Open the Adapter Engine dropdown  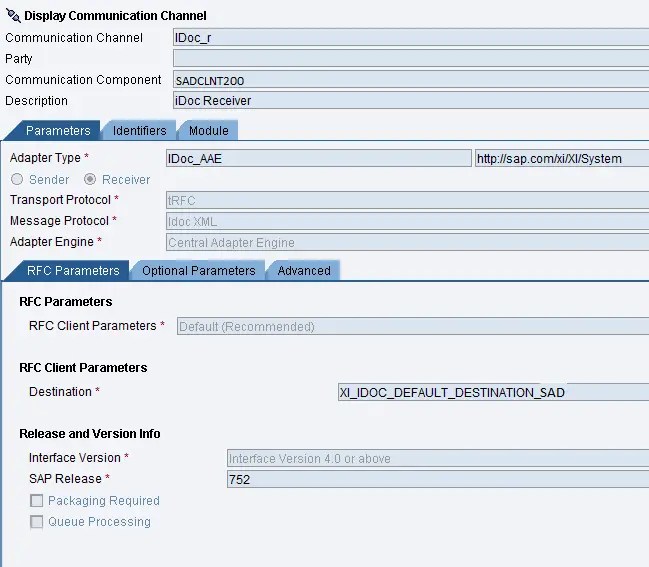[407, 243]
